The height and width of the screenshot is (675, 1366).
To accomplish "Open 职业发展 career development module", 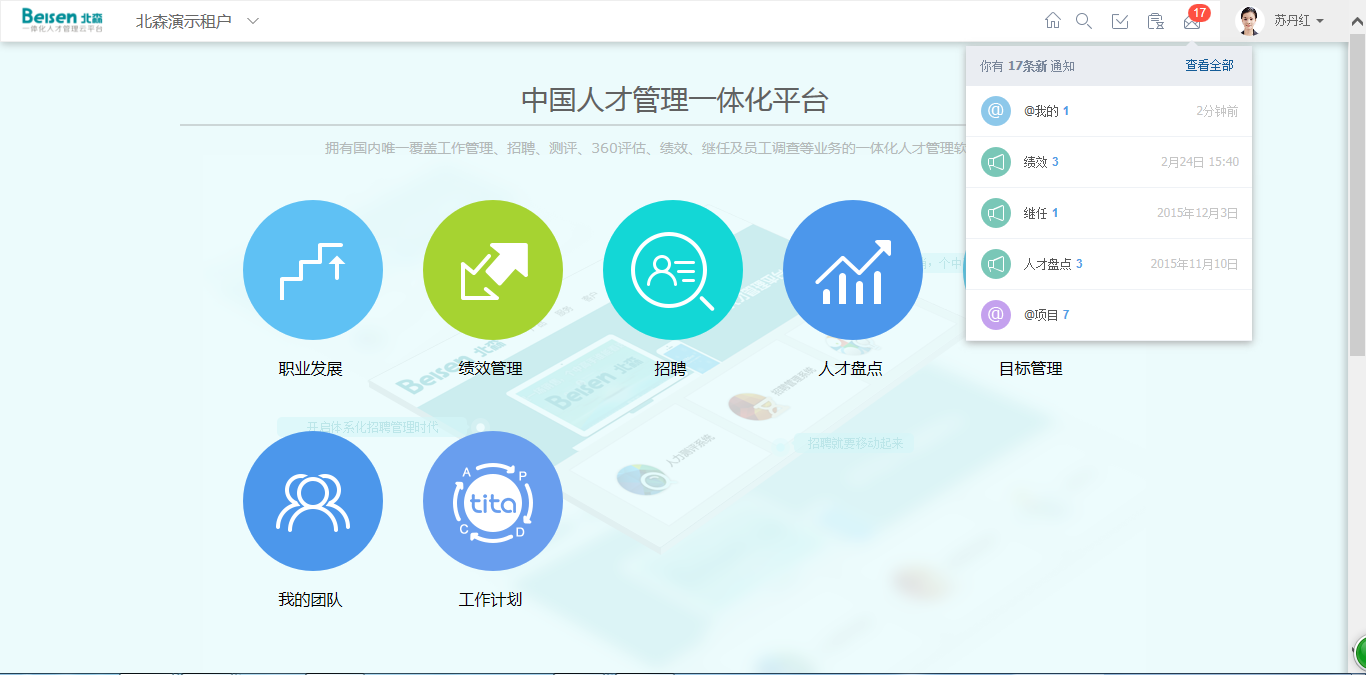I will point(312,270).
